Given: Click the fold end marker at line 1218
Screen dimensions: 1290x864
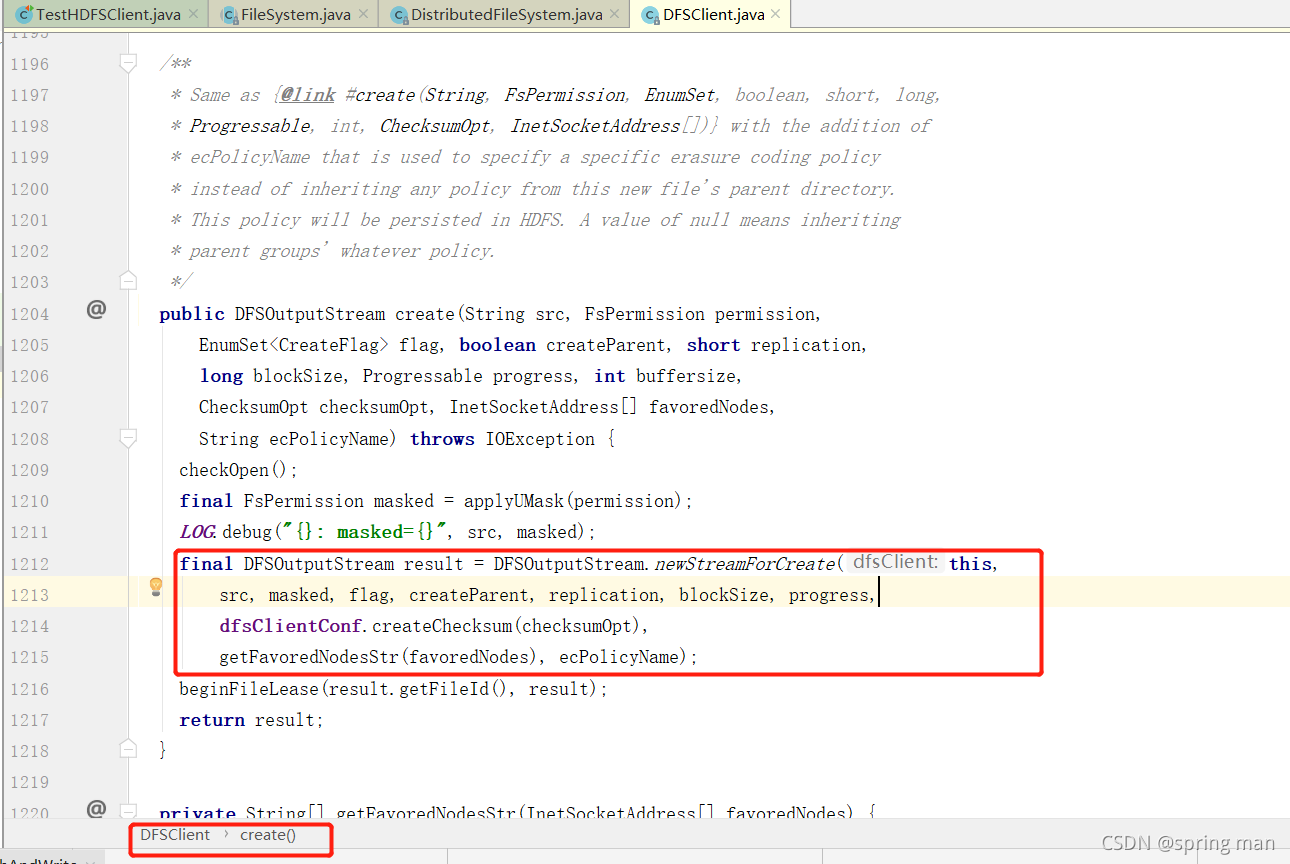Looking at the screenshot, I should (128, 747).
